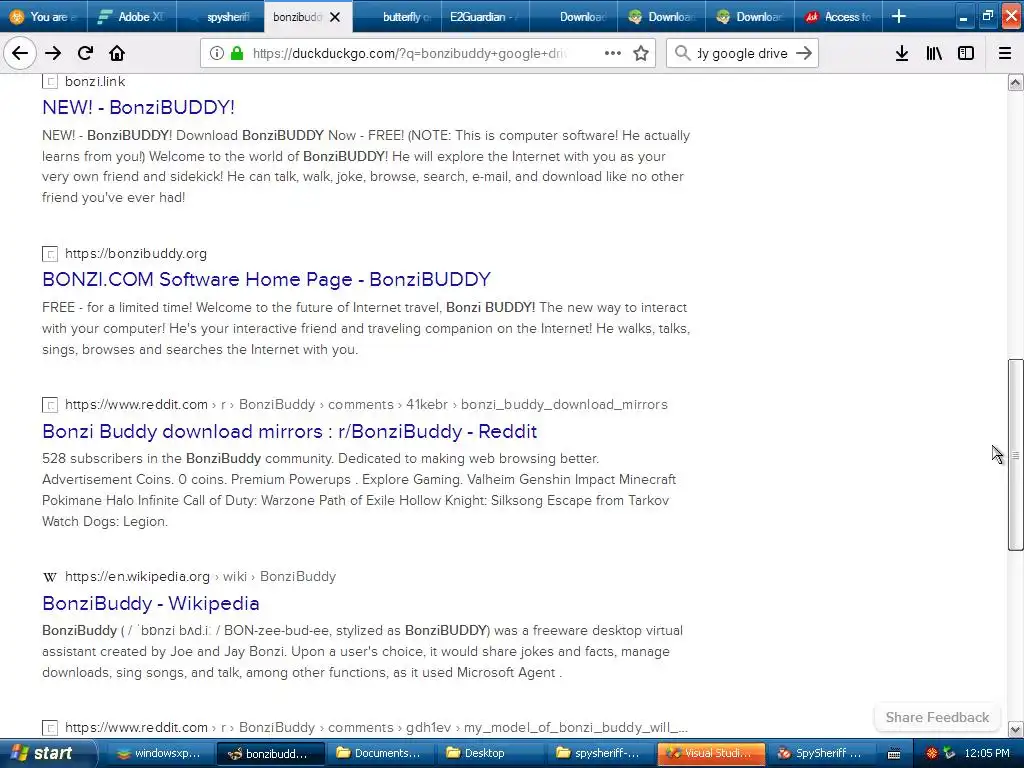The width and height of the screenshot is (1024, 768).
Task: Click the search box with 'google drive'
Action: pyautogui.click(x=742, y=54)
